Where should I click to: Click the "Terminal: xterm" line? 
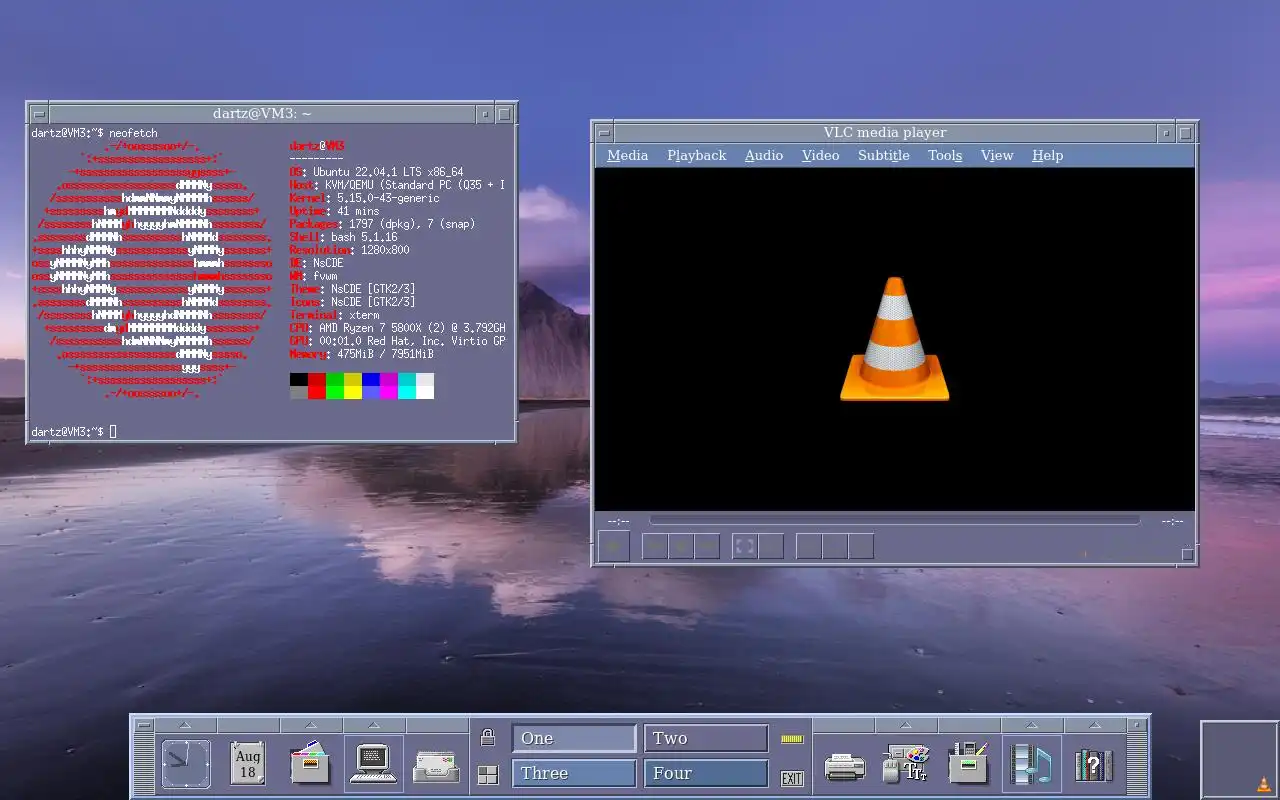[x=334, y=315]
